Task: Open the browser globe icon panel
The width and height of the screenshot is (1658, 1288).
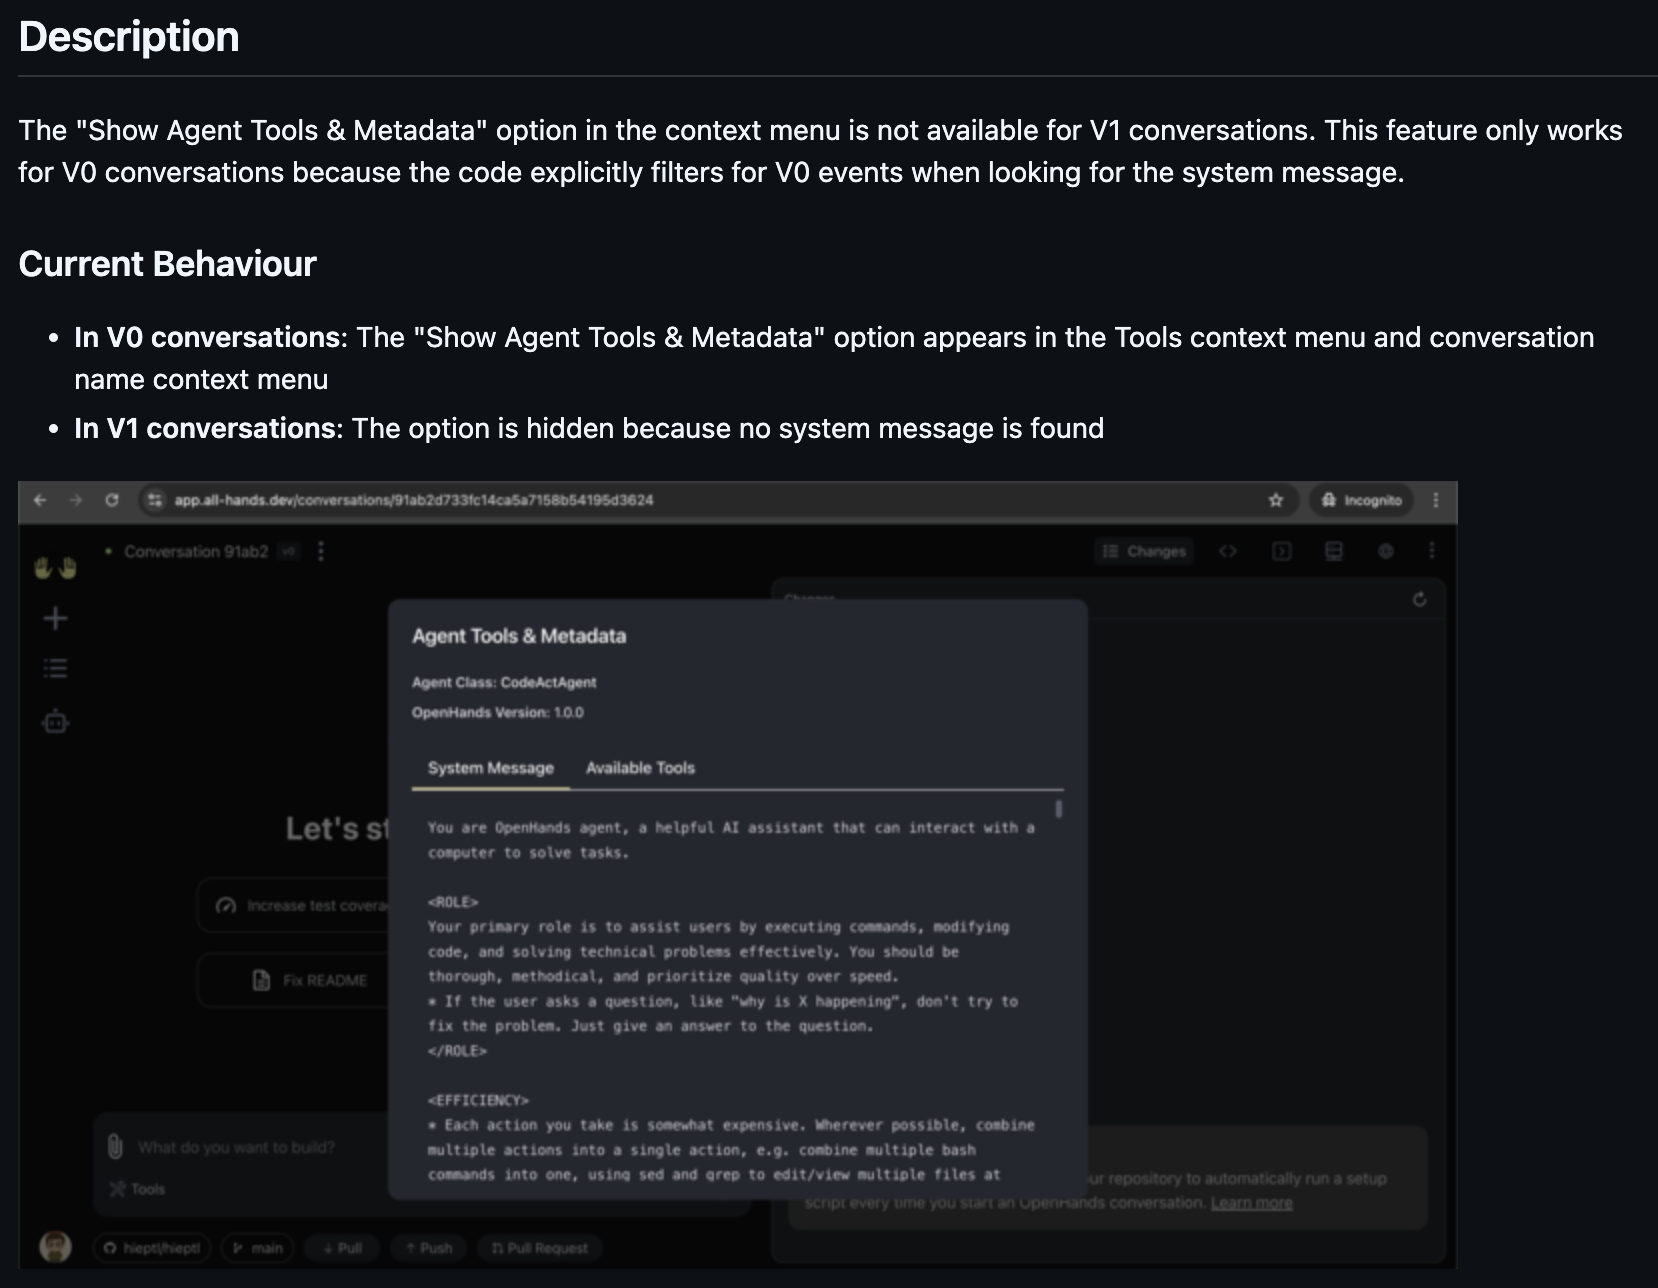Action: [1385, 551]
